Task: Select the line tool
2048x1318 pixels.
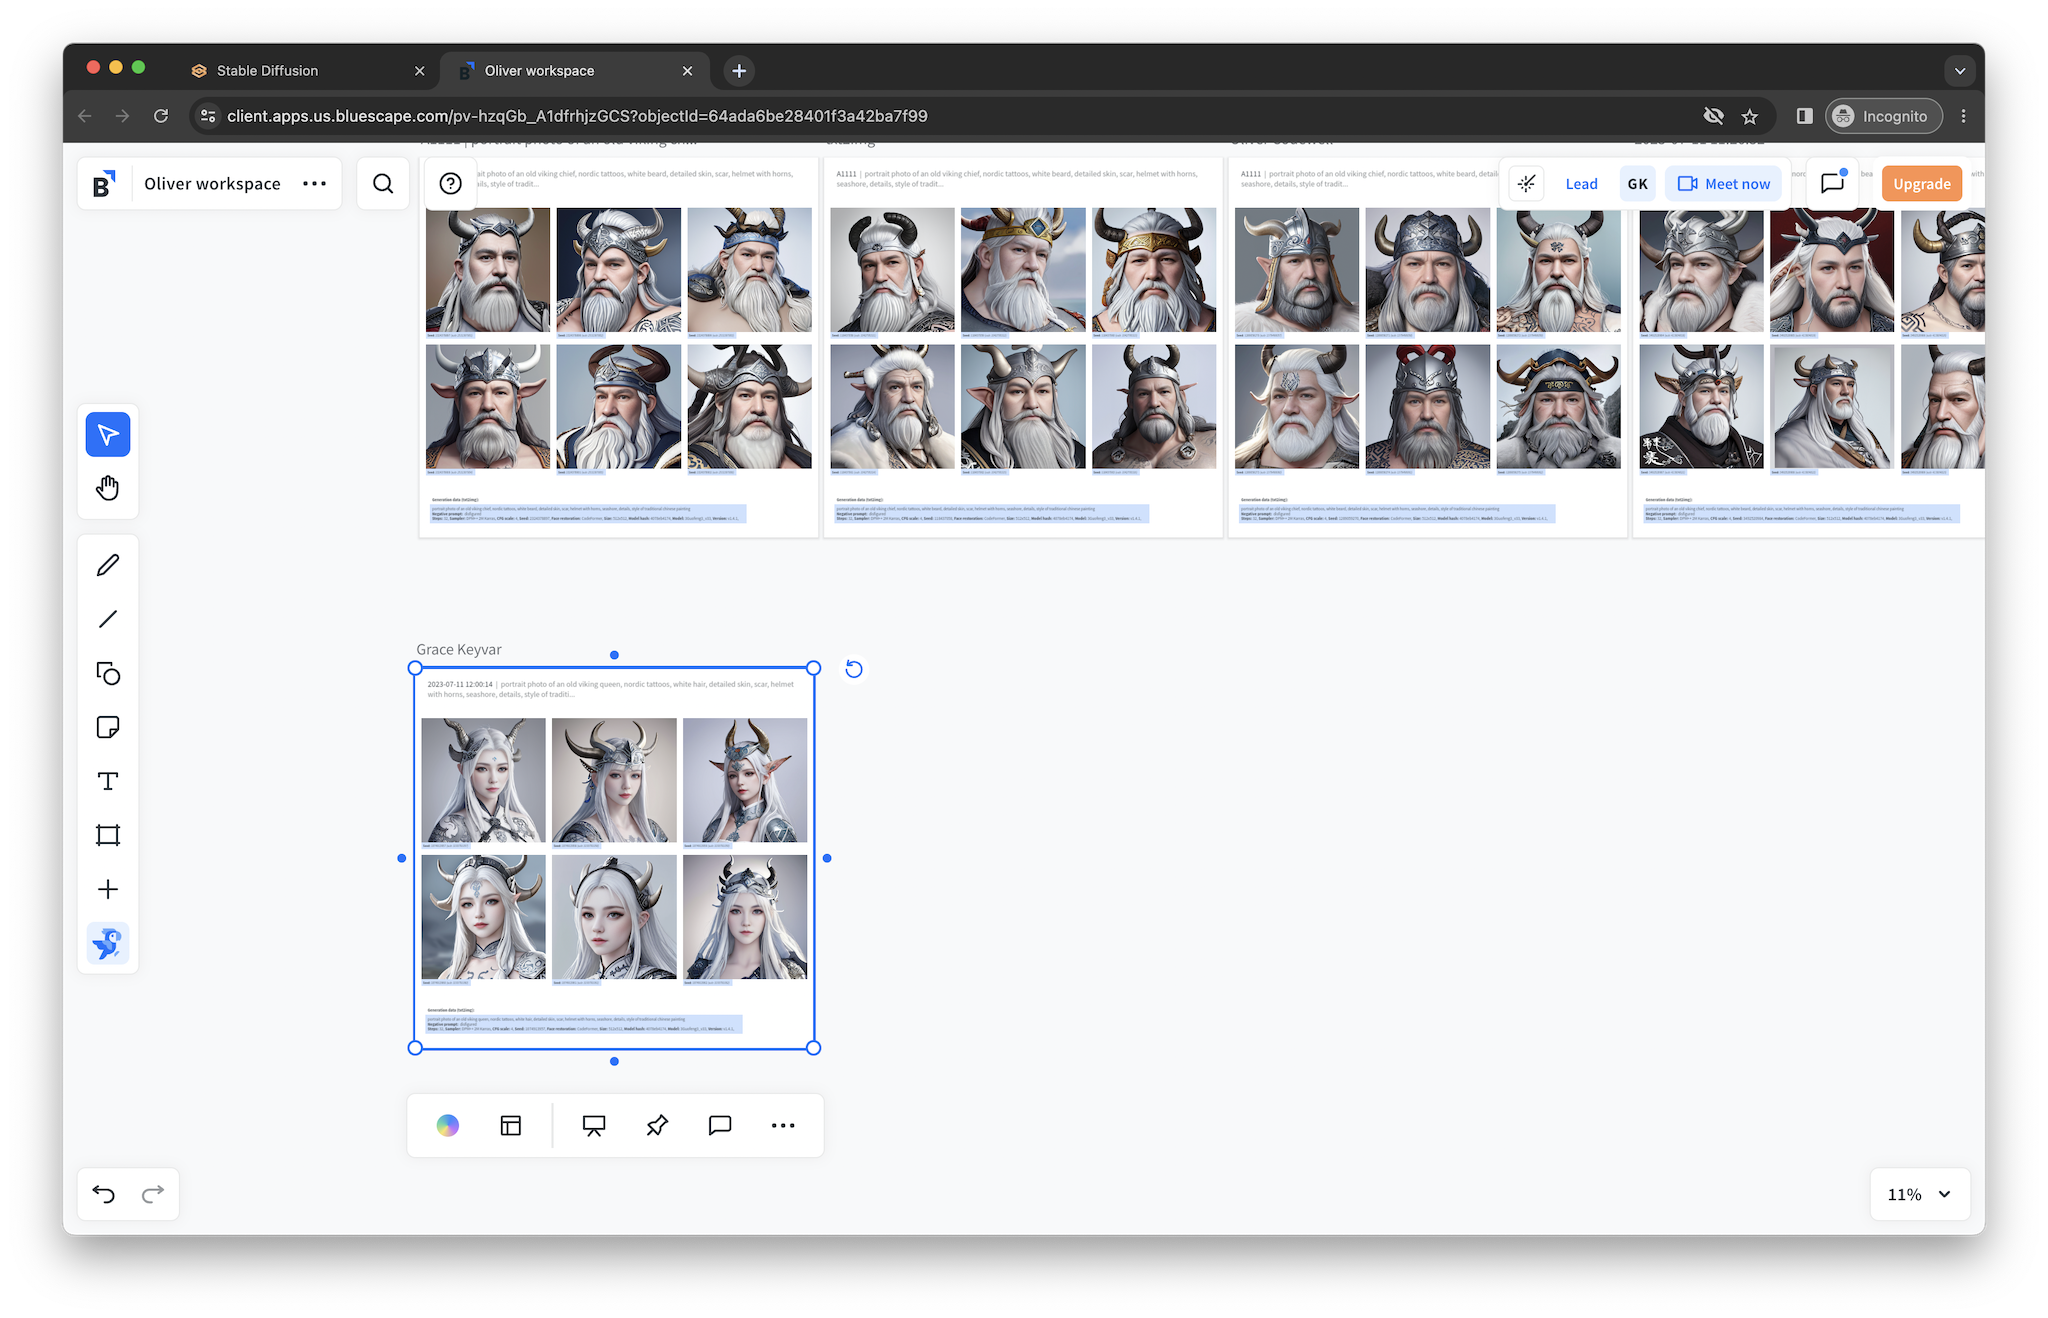Action: pos(108,619)
